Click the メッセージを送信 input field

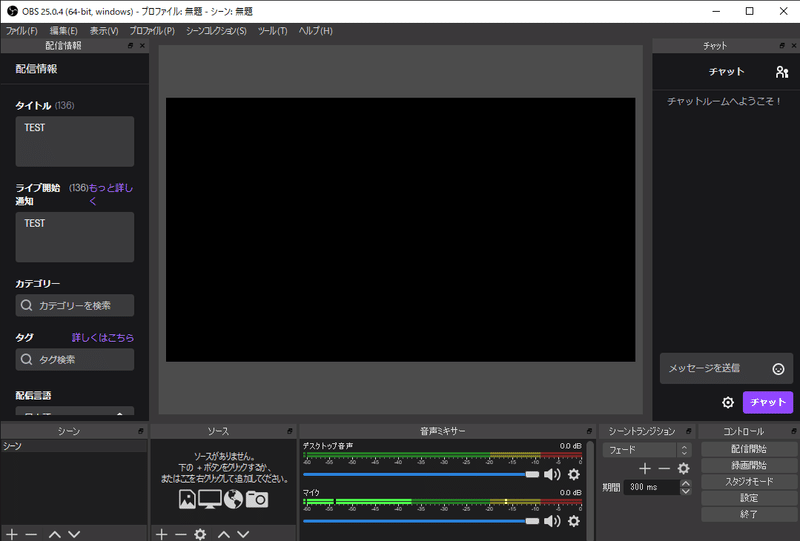726,368
